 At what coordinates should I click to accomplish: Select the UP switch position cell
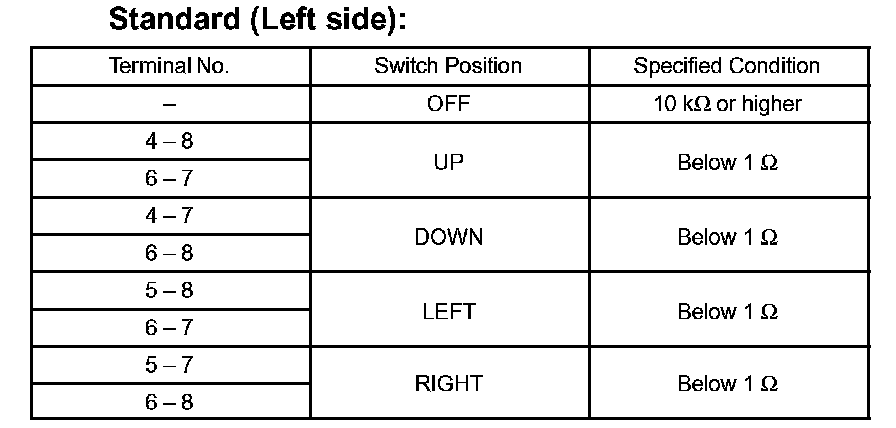coord(448,161)
